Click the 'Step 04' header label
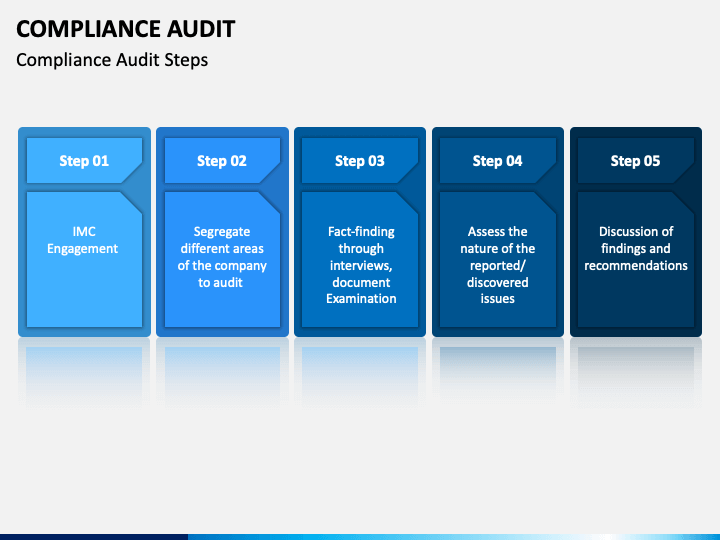 498,161
